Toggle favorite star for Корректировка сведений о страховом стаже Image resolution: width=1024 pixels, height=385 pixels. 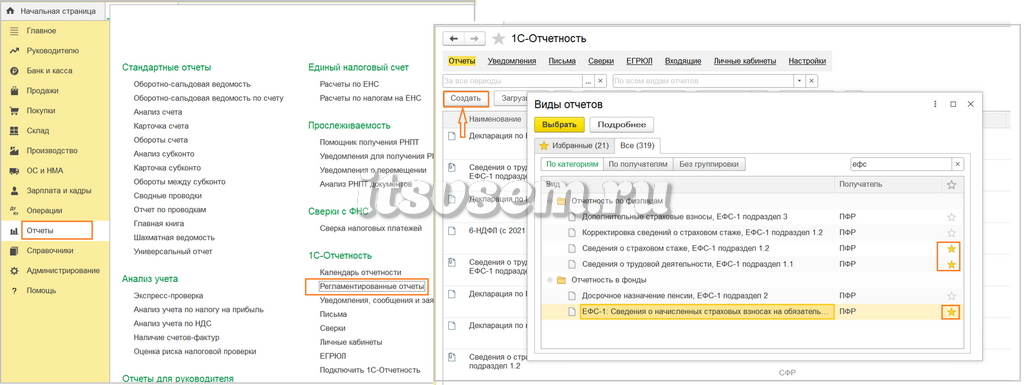tap(952, 232)
